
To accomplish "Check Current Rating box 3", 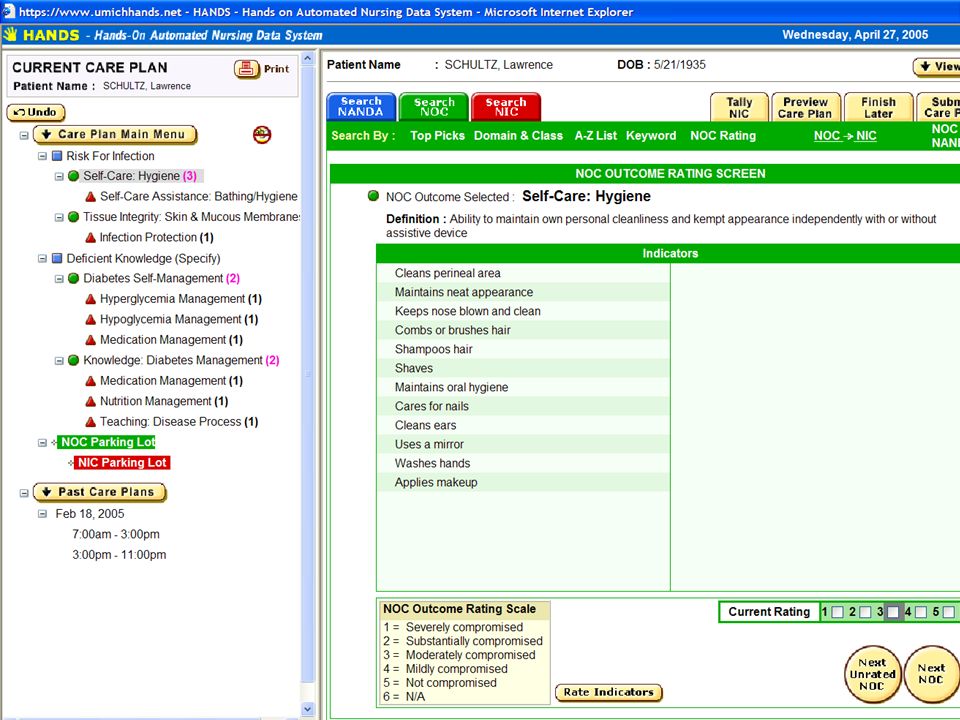I will pos(893,612).
